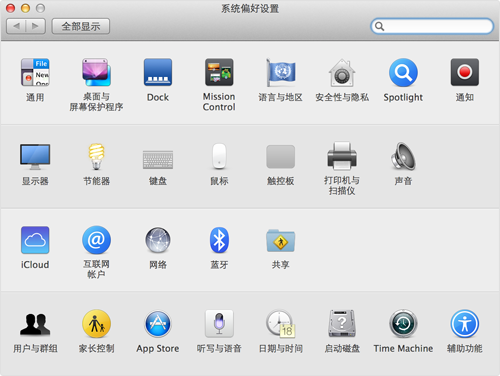Screen dimensions: 500x376
Task: Focus the preferences search field
Action: click(x=432, y=26)
